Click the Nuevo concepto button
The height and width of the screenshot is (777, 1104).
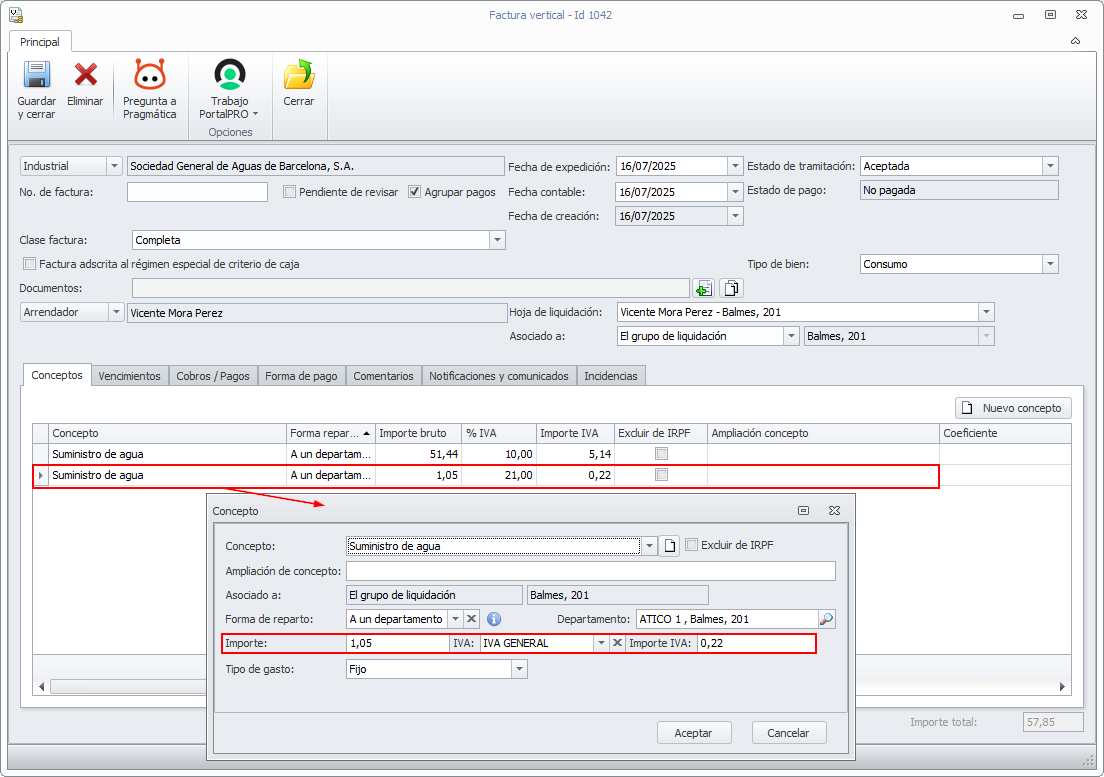(1014, 408)
